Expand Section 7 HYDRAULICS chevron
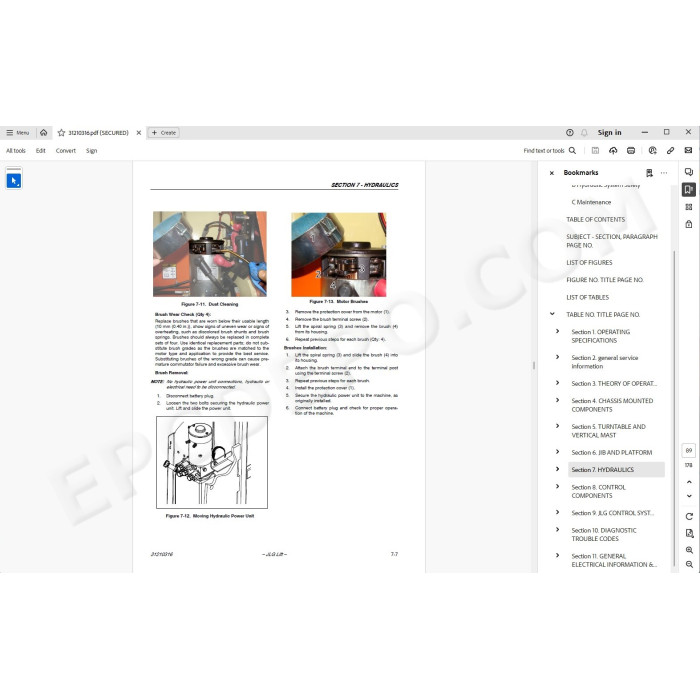 pos(557,469)
